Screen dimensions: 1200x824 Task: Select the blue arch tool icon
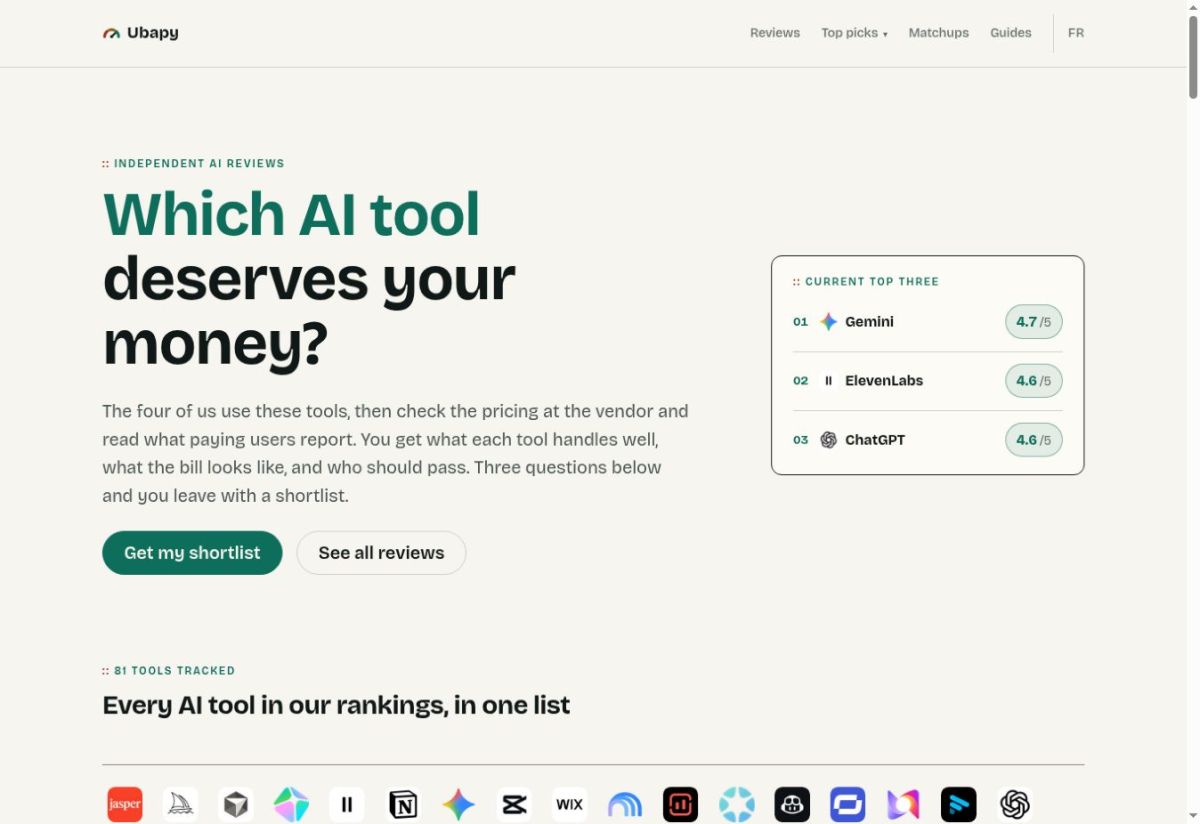(x=625, y=804)
